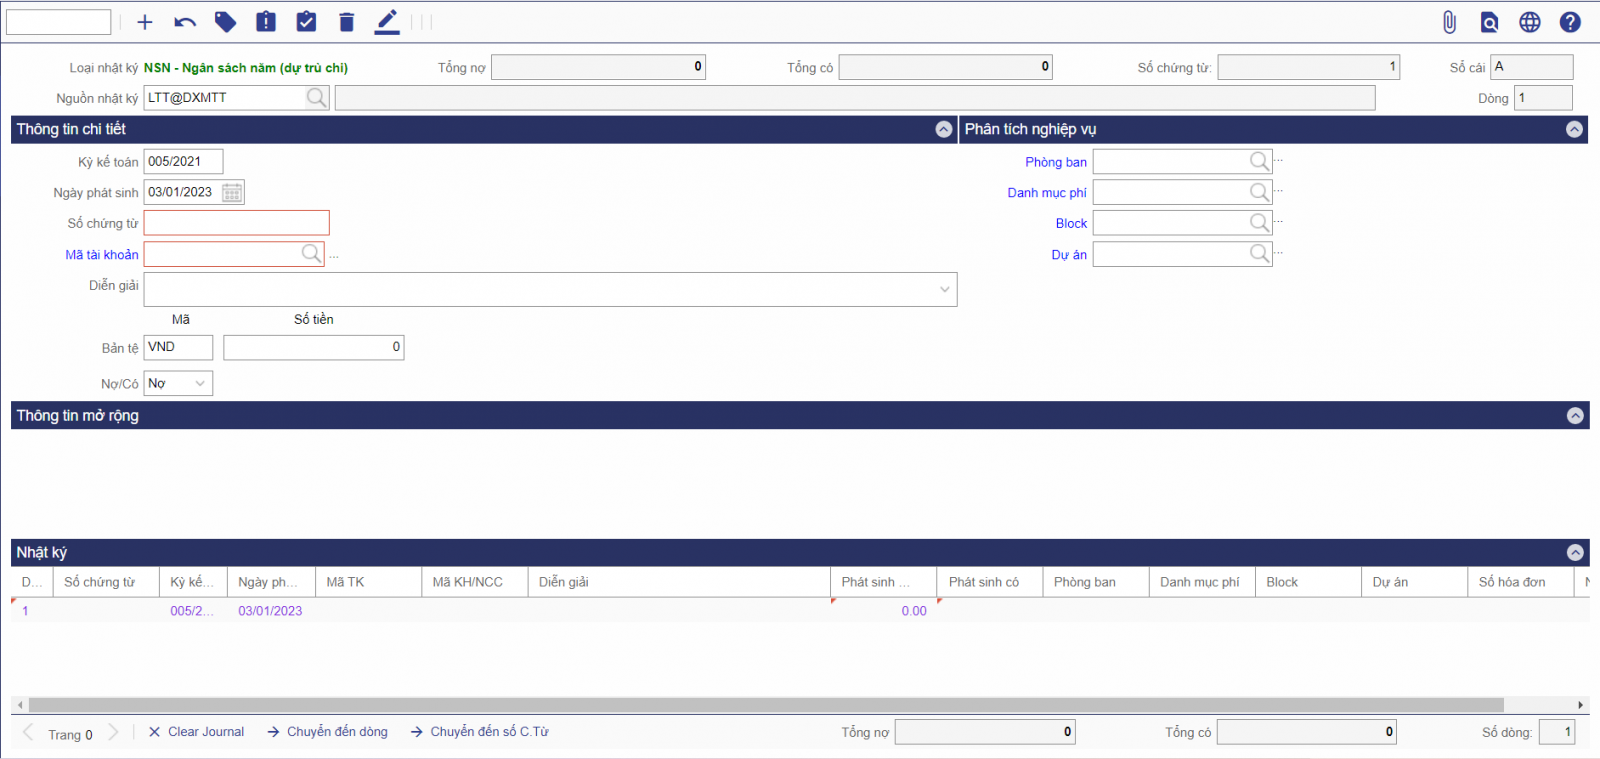Click Chuyển đến dòng button
The width and height of the screenshot is (1600, 759).
pos(327,732)
